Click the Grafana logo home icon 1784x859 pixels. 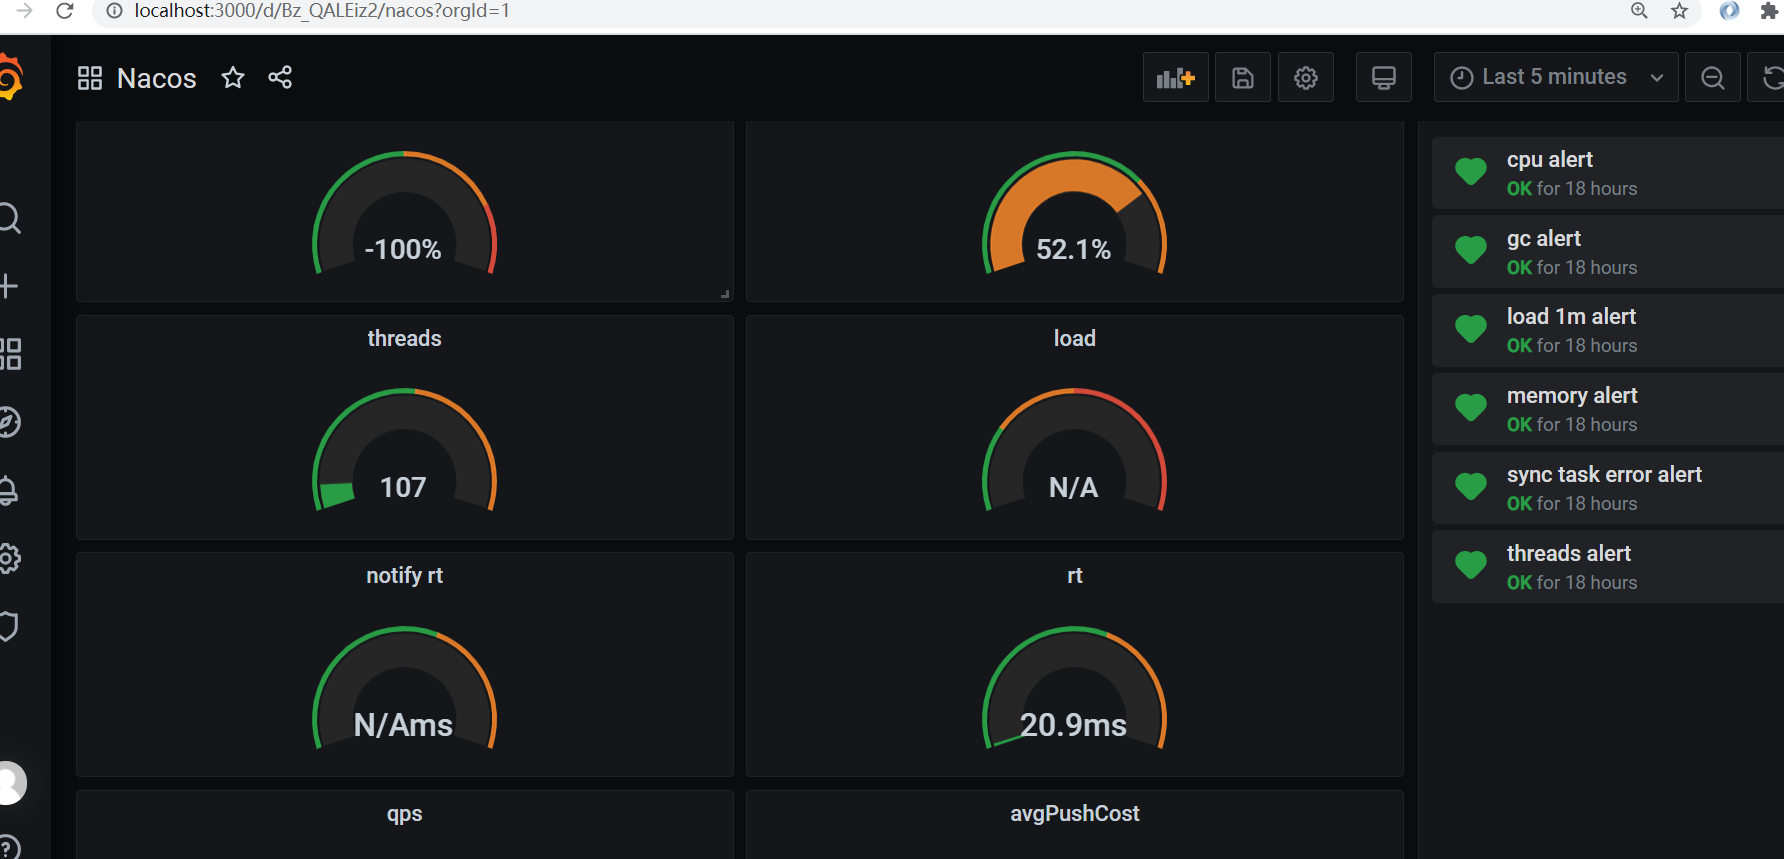[9, 77]
